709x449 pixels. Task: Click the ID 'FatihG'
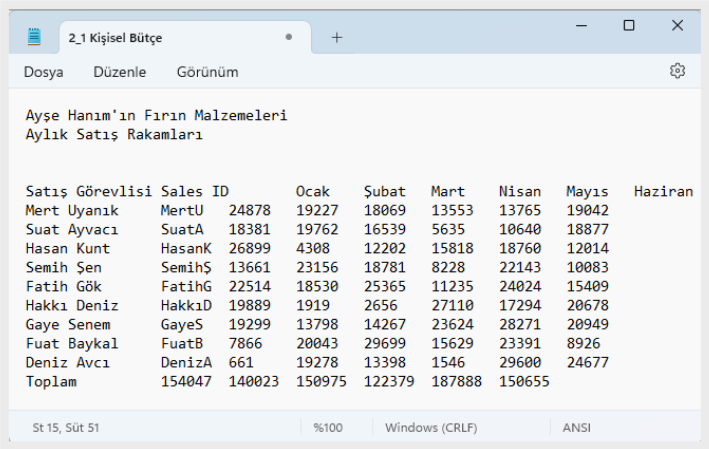pos(186,286)
